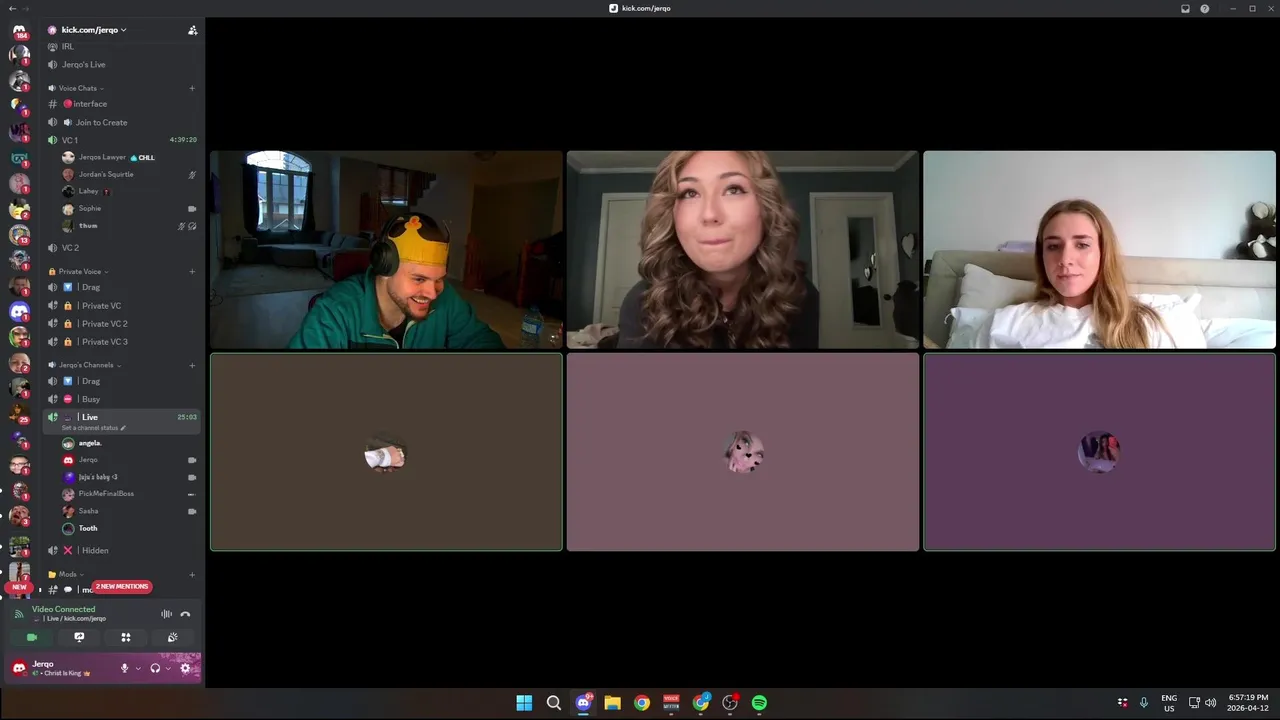
Task: Collapse Jerqo's Channels category
Action: [x=83, y=365]
